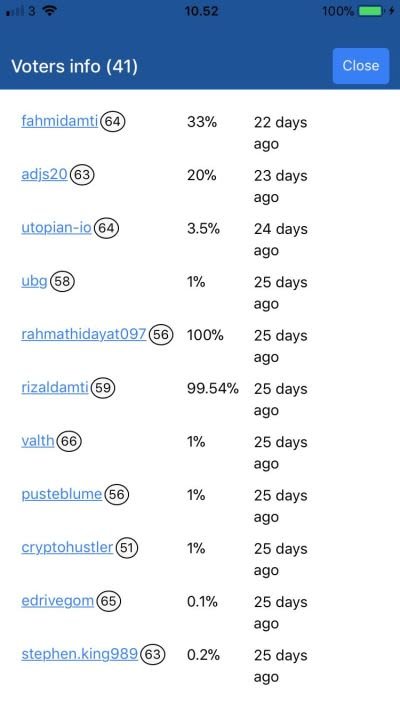View cryptohustler's profile
The height and width of the screenshot is (711, 400).
pos(67,548)
